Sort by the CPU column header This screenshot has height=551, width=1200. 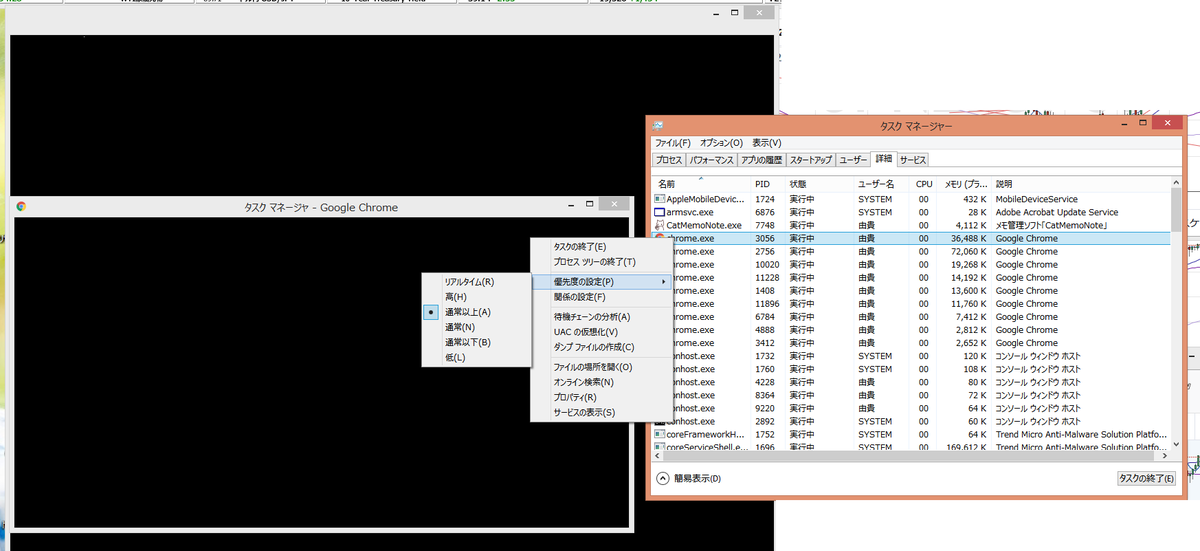[923, 184]
